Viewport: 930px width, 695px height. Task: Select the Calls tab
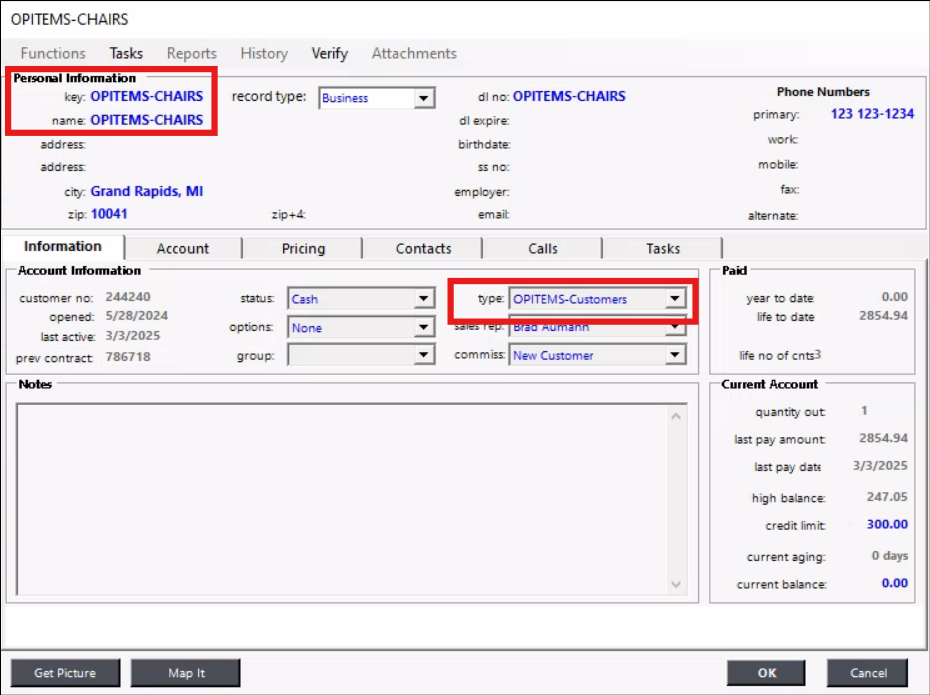tap(543, 248)
